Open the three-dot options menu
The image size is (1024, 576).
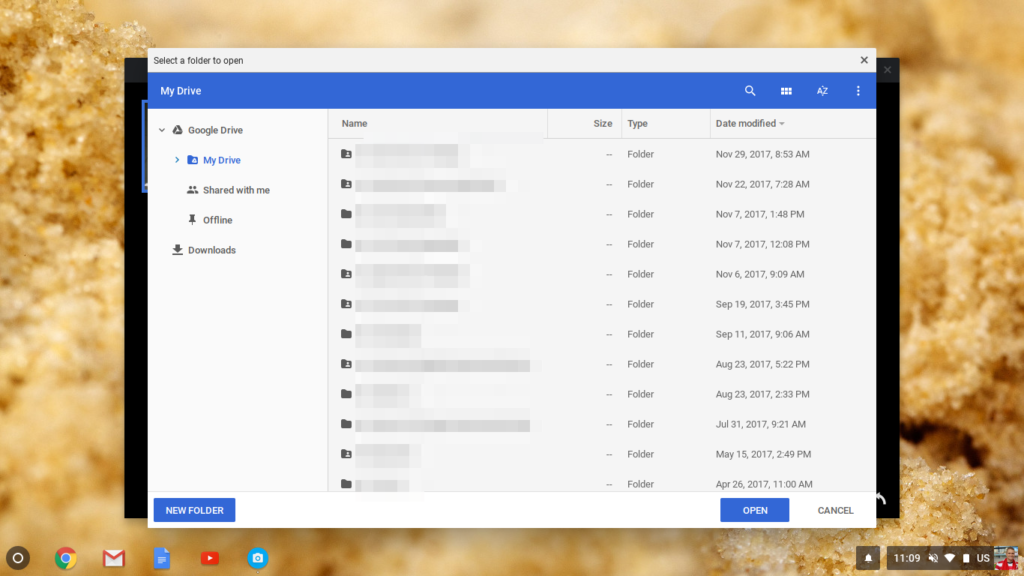point(857,90)
